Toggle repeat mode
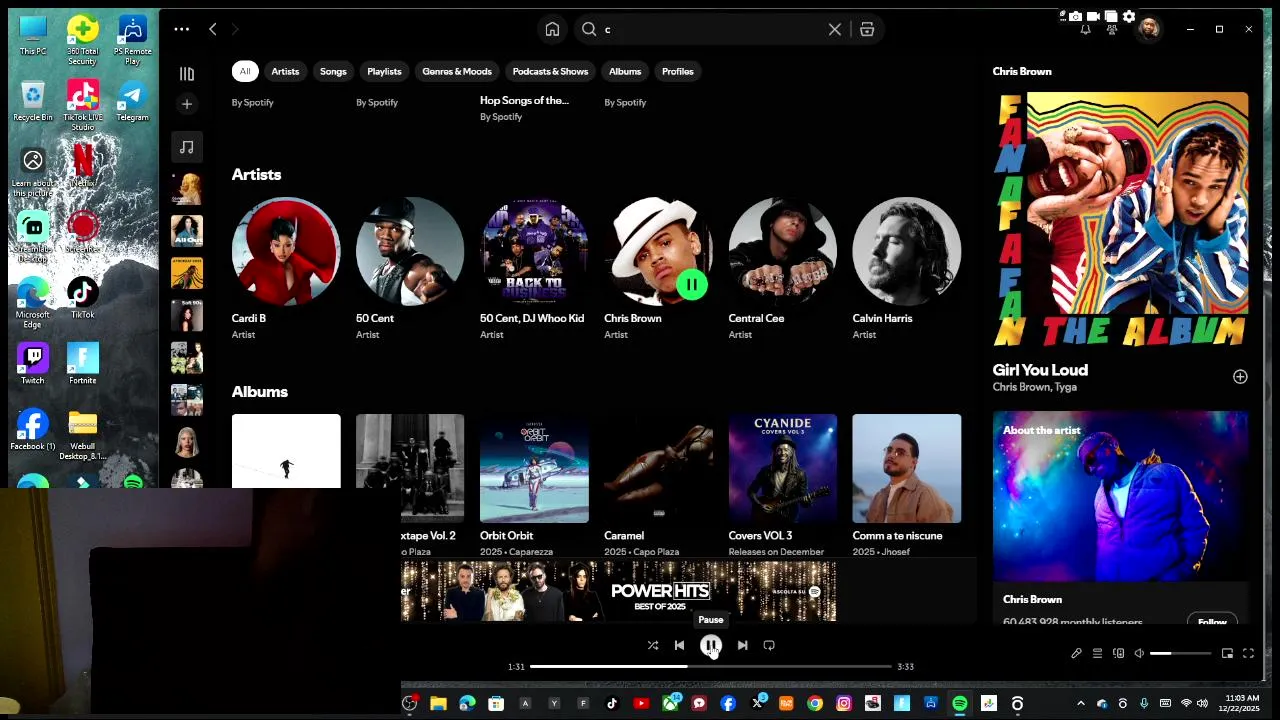Screen dimensions: 1280x720 point(769,645)
